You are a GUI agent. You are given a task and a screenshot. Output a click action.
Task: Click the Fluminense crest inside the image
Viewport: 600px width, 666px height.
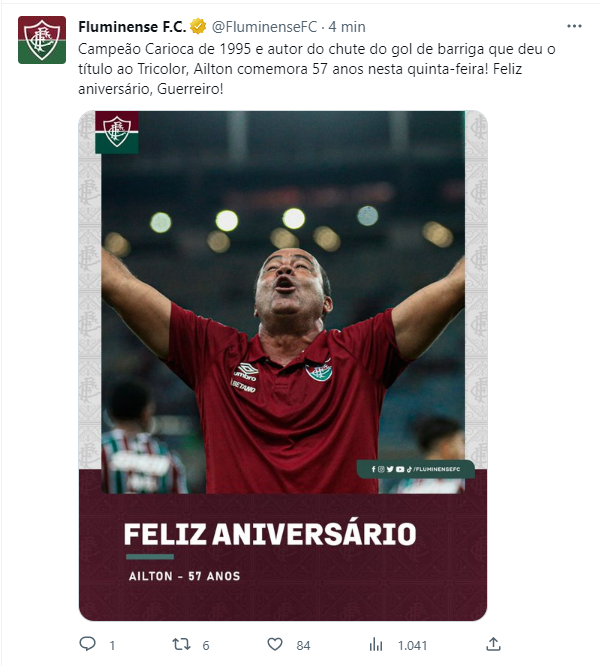(117, 132)
